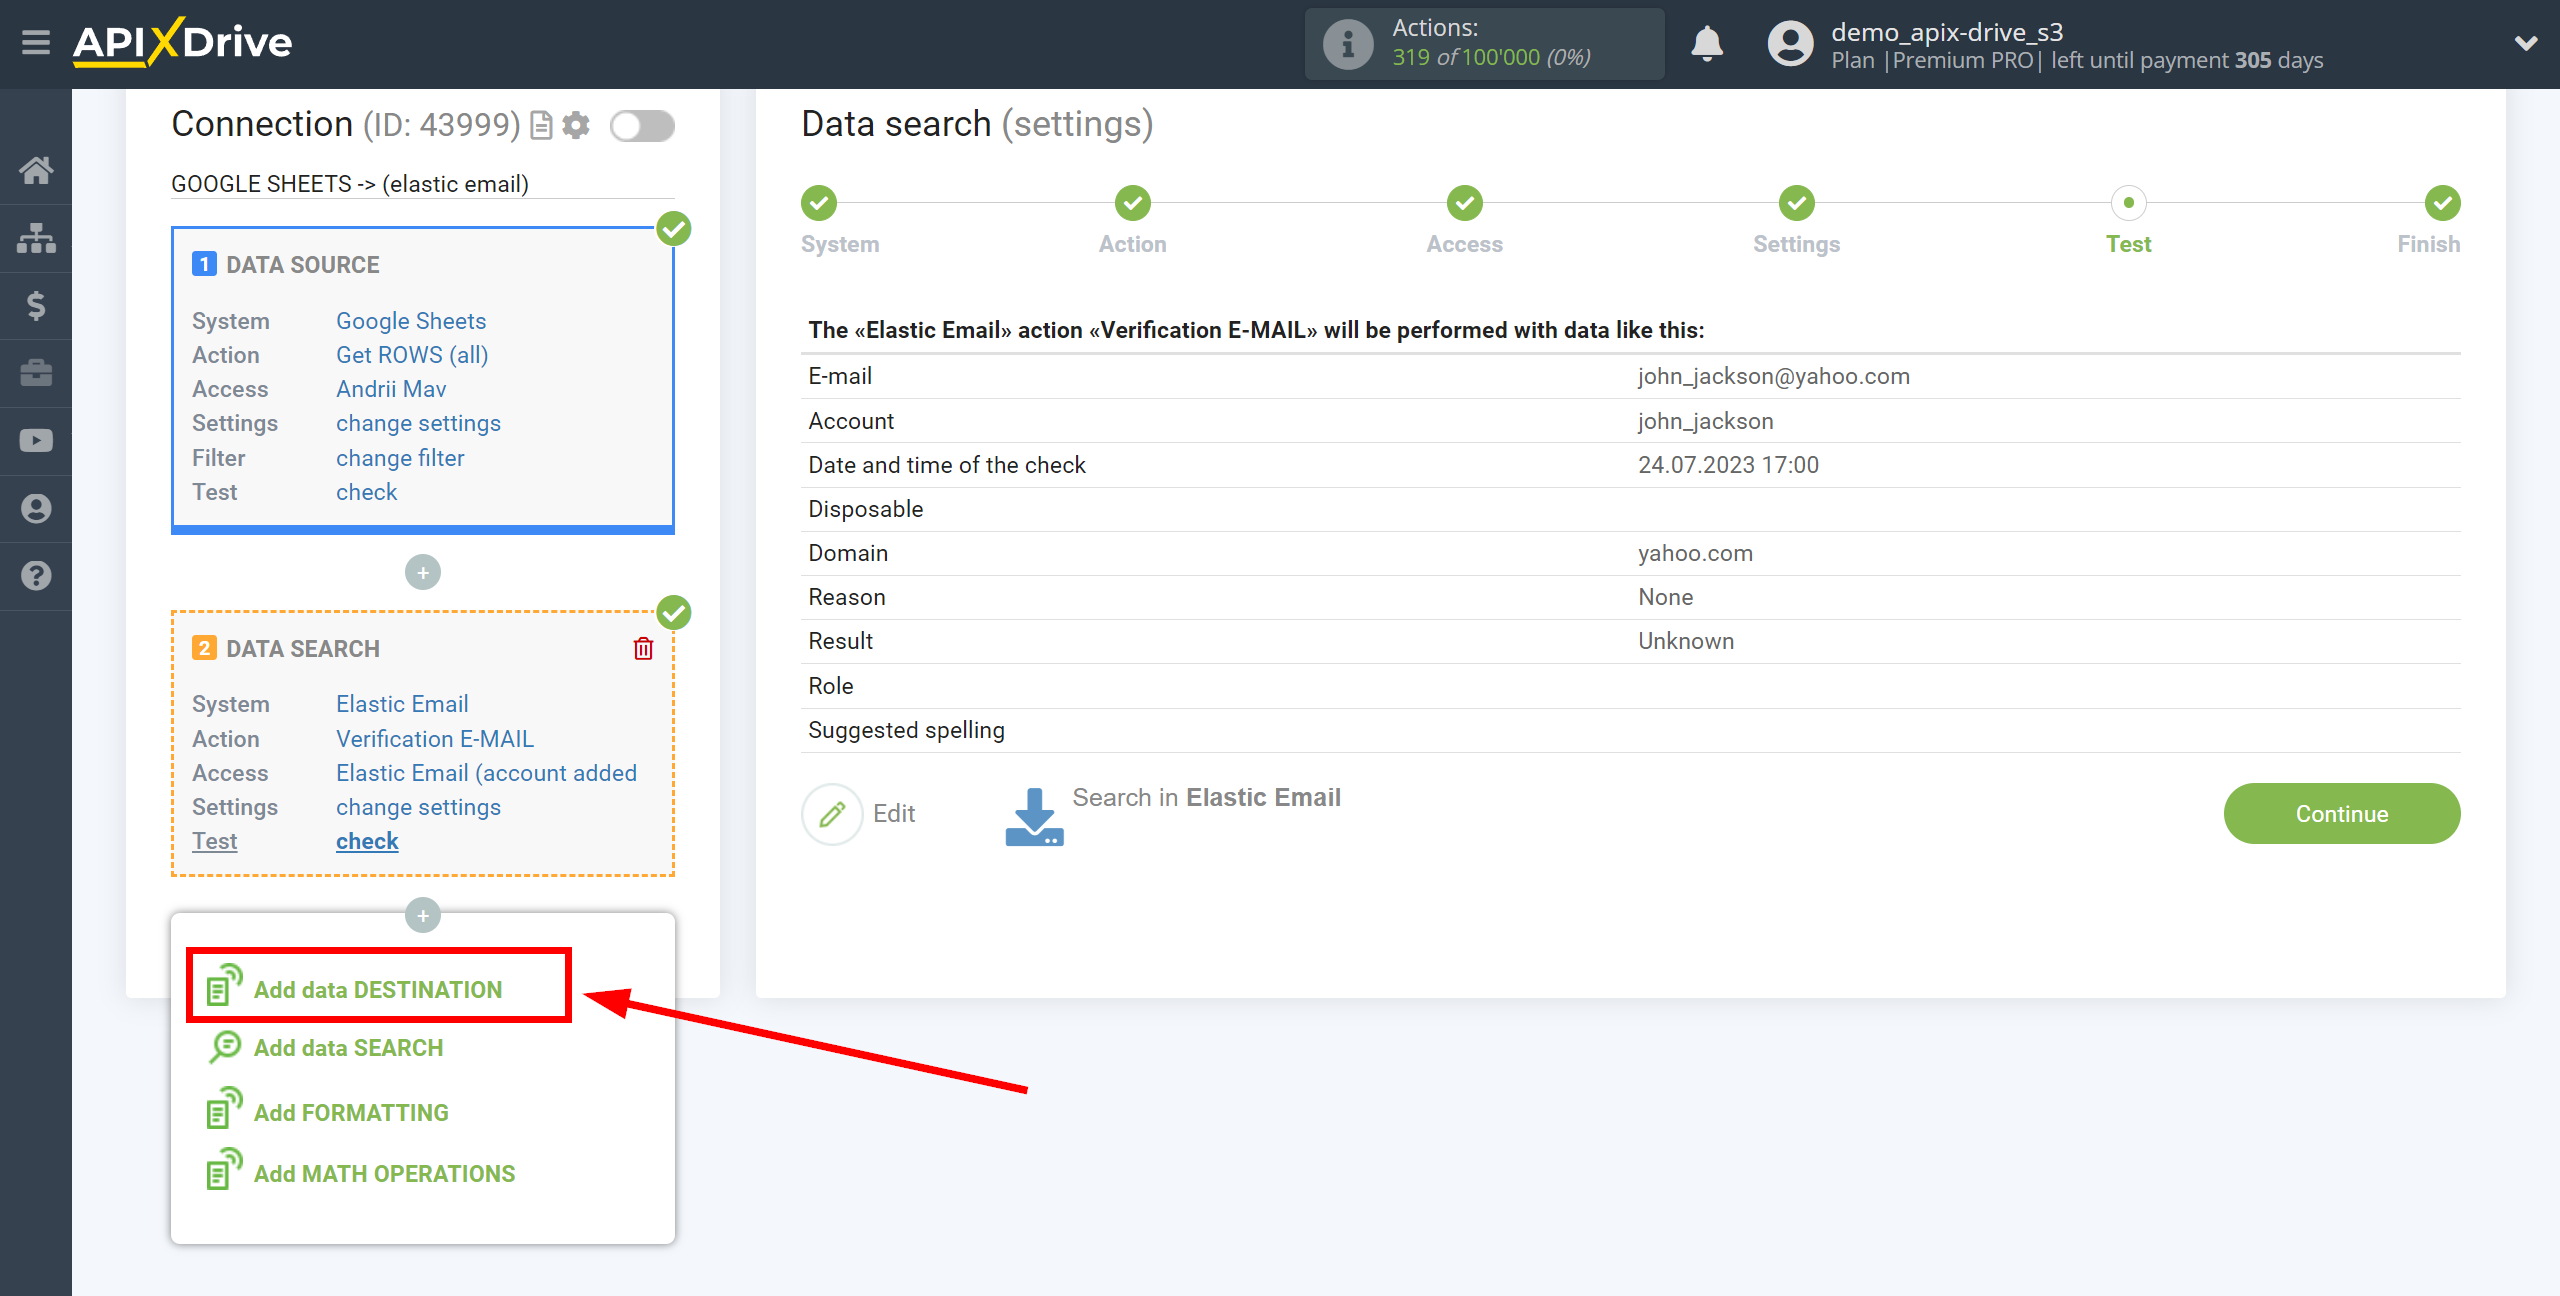Click change filter link
The width and height of the screenshot is (2560, 1296).
[x=400, y=458]
